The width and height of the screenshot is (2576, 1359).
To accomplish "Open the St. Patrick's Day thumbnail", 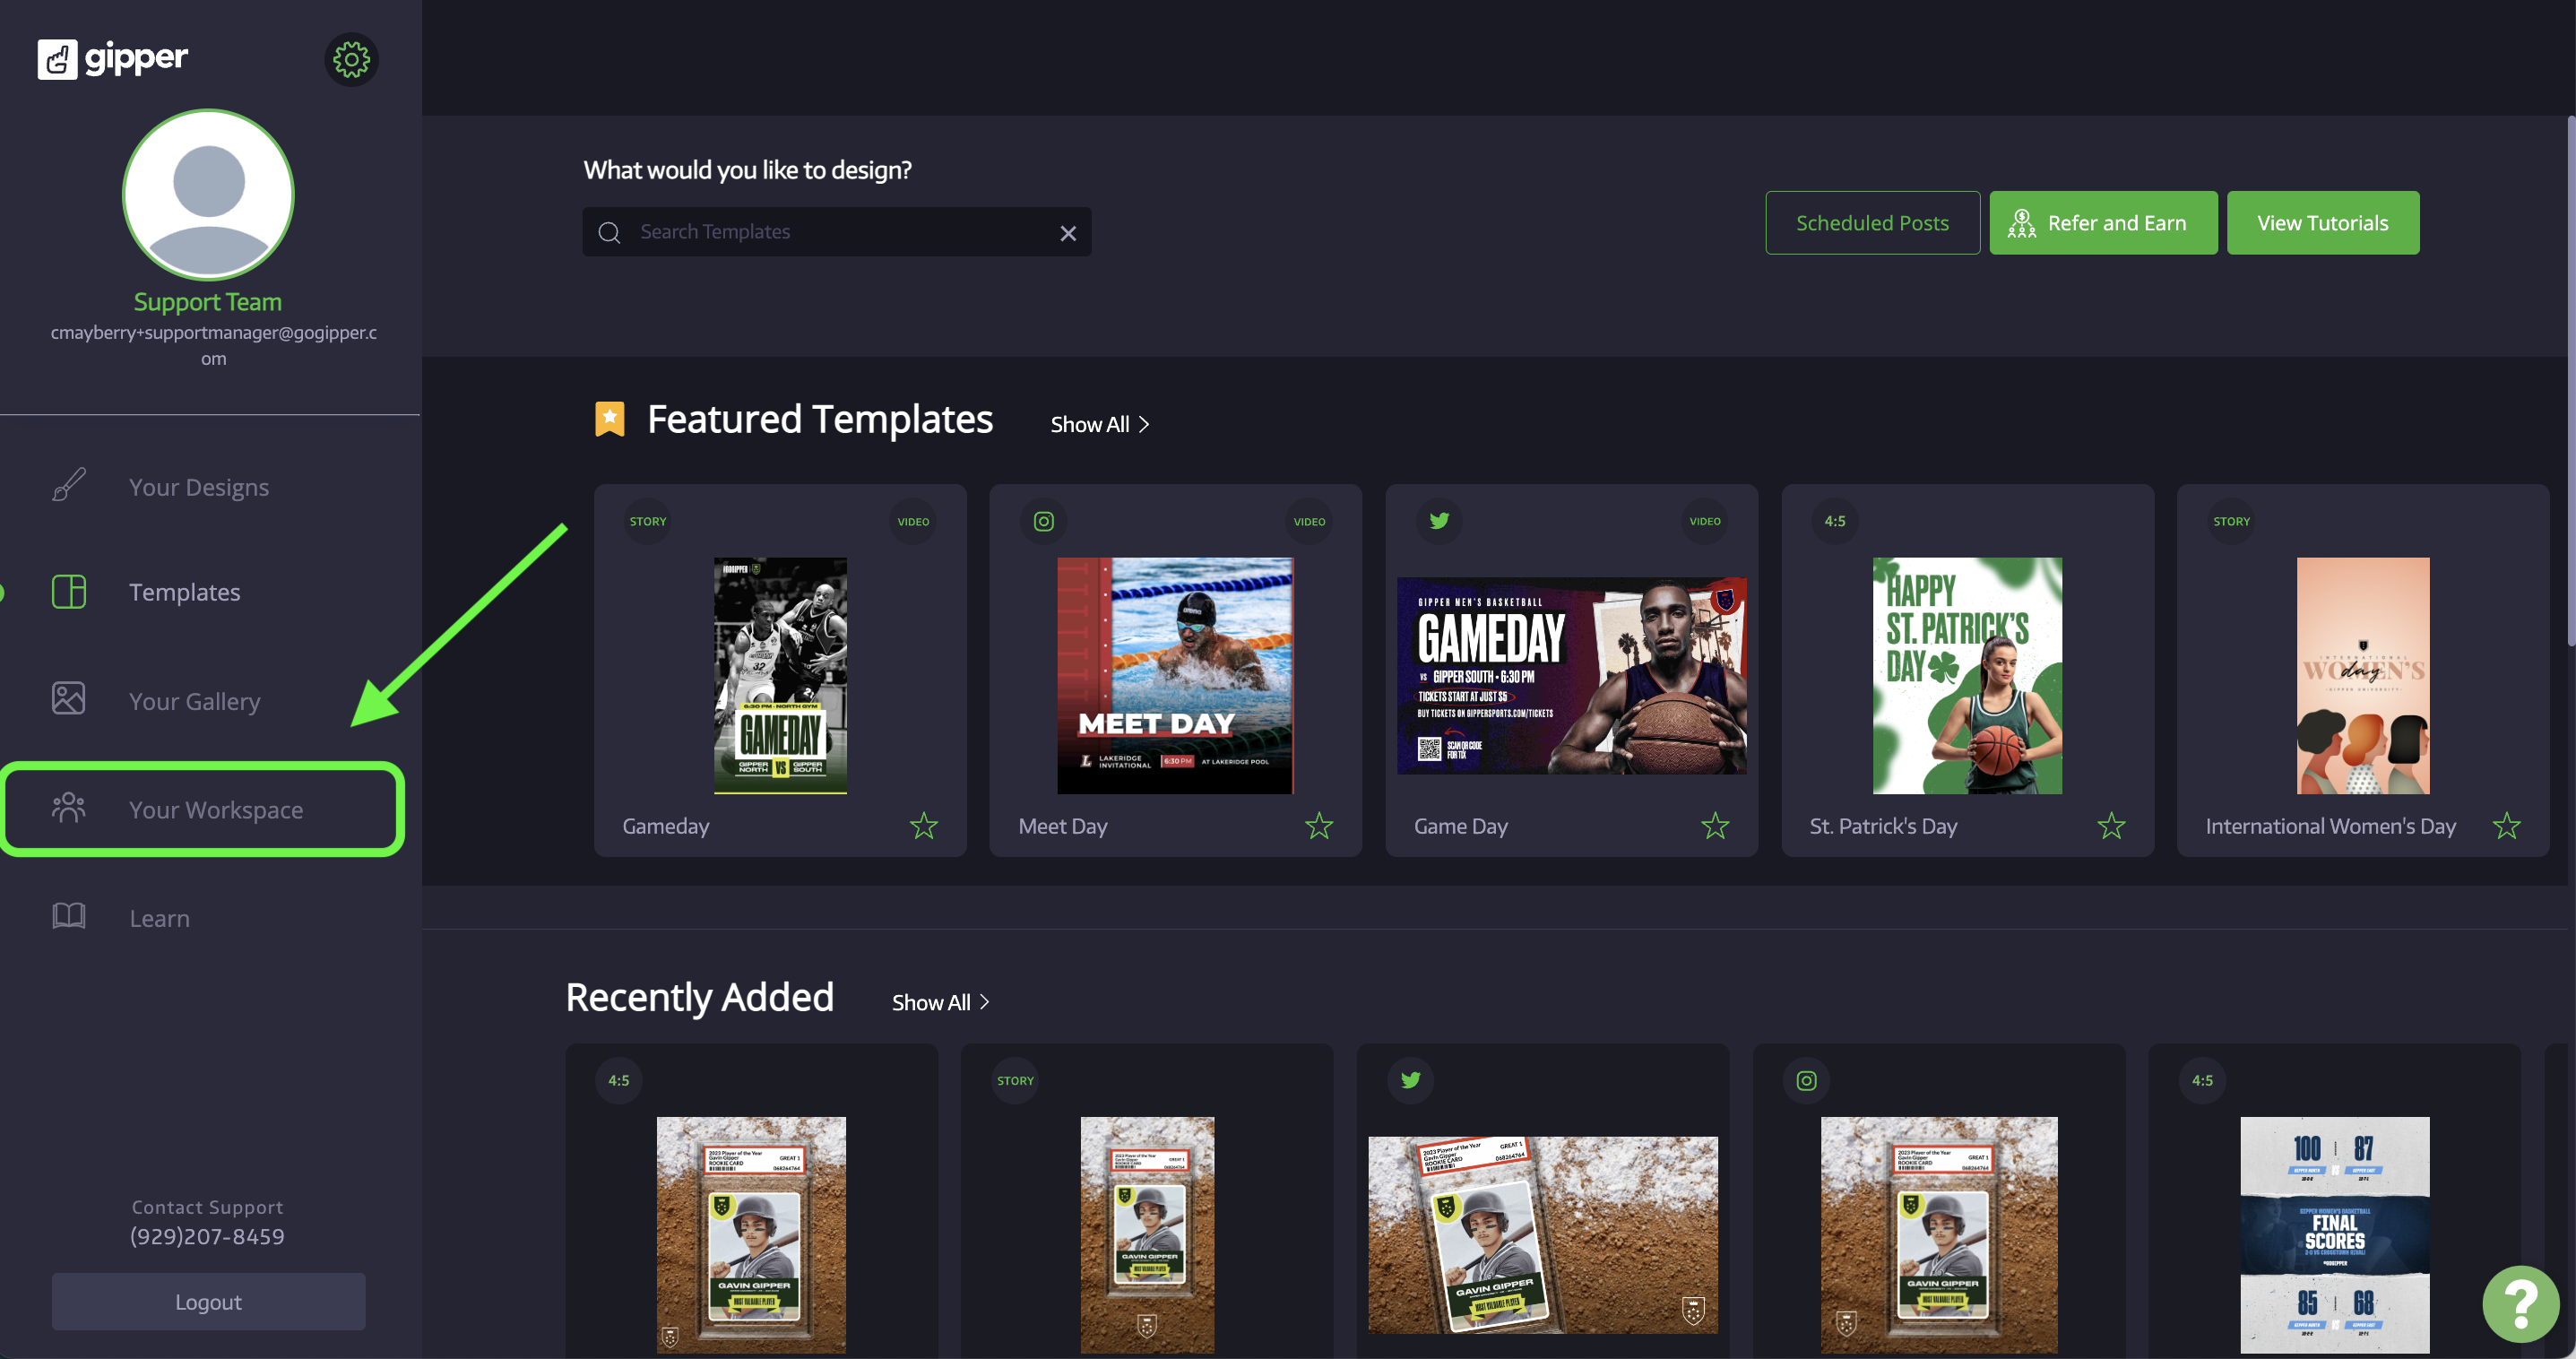I will (1967, 676).
